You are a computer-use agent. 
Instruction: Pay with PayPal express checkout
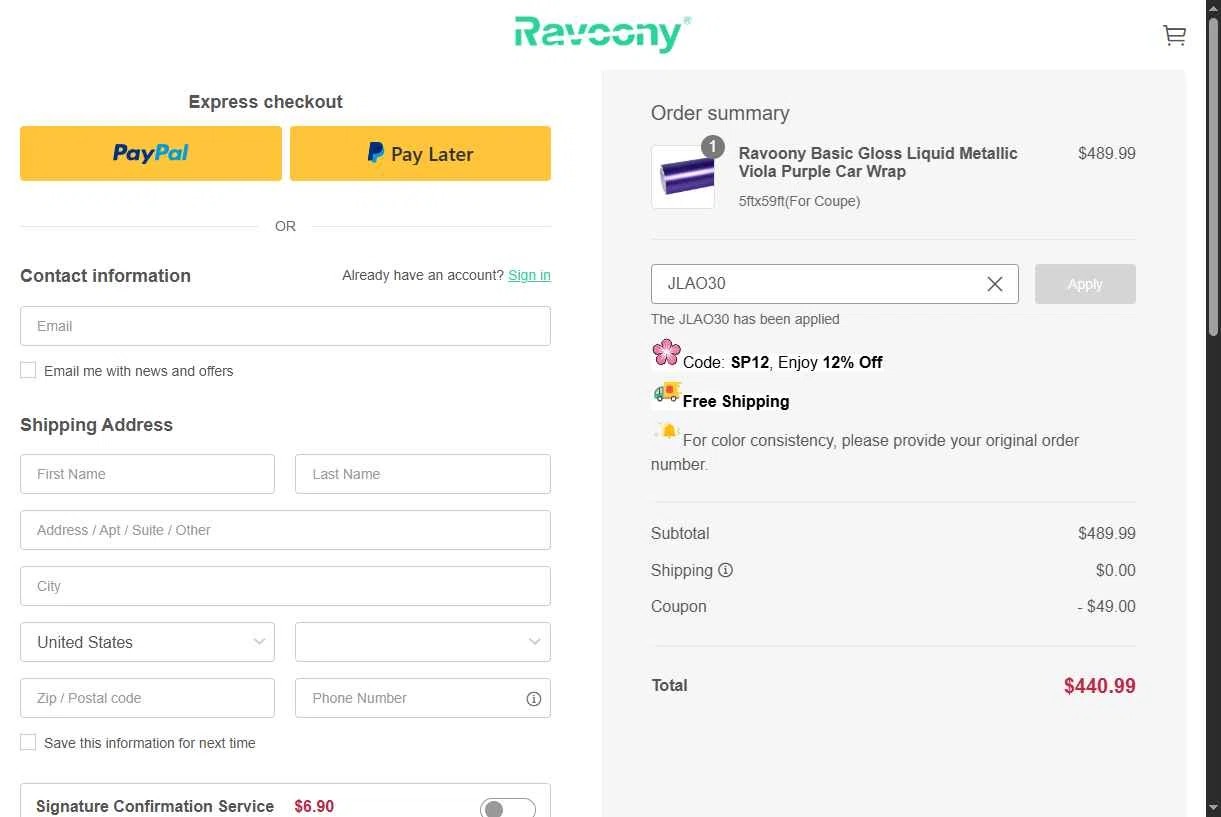point(151,153)
